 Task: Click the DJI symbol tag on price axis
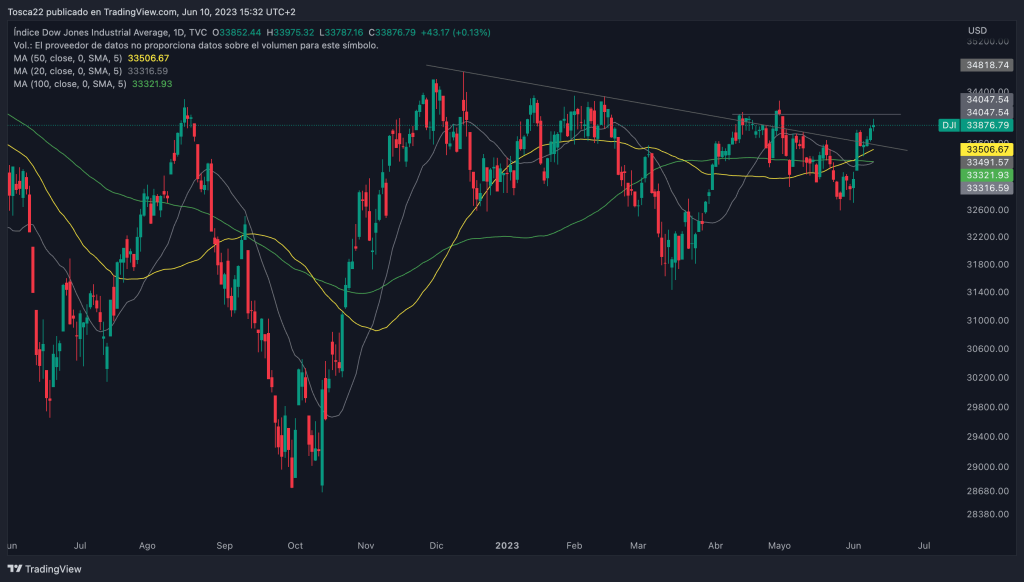pos(949,125)
